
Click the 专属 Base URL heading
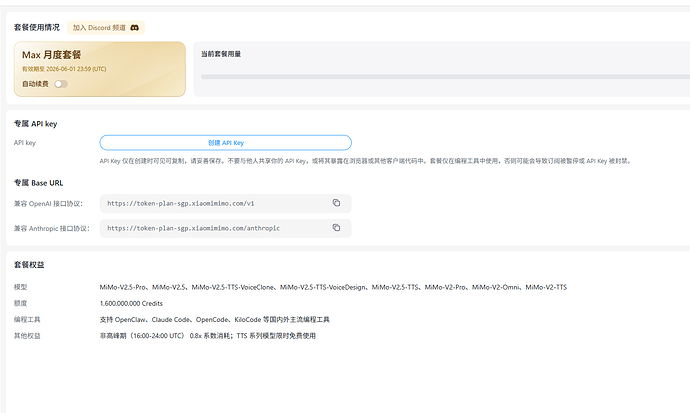click(x=38, y=183)
